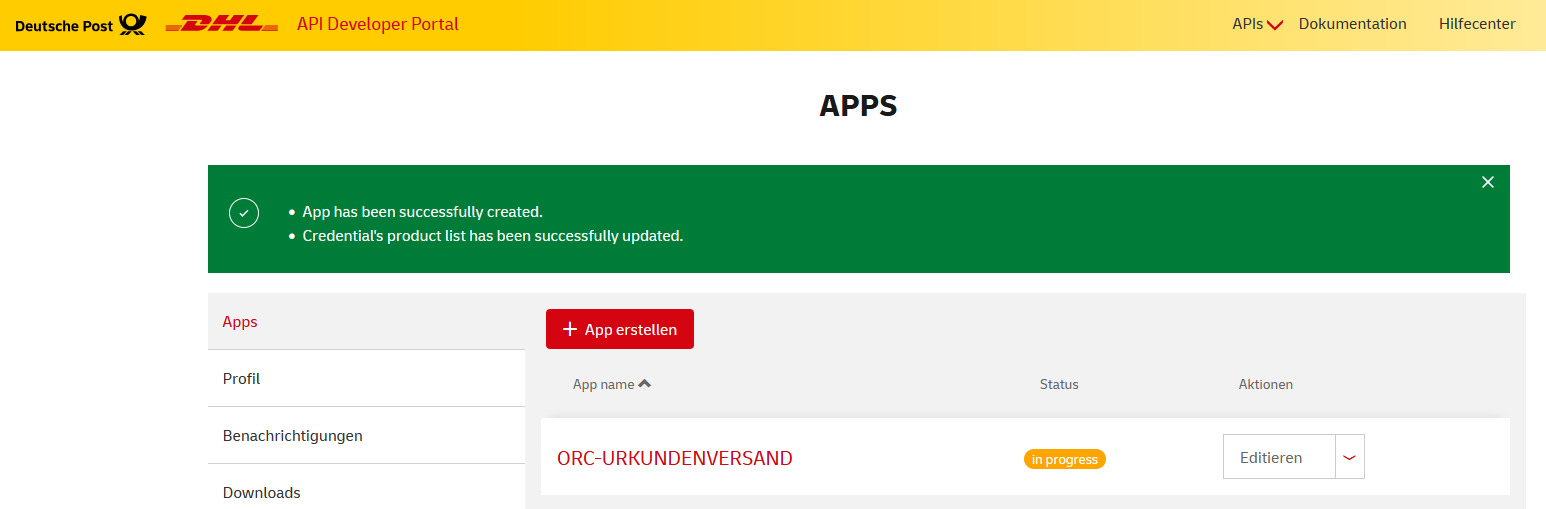The height and width of the screenshot is (509, 1546).
Task: Select the Apps sidebar item
Action: click(240, 322)
